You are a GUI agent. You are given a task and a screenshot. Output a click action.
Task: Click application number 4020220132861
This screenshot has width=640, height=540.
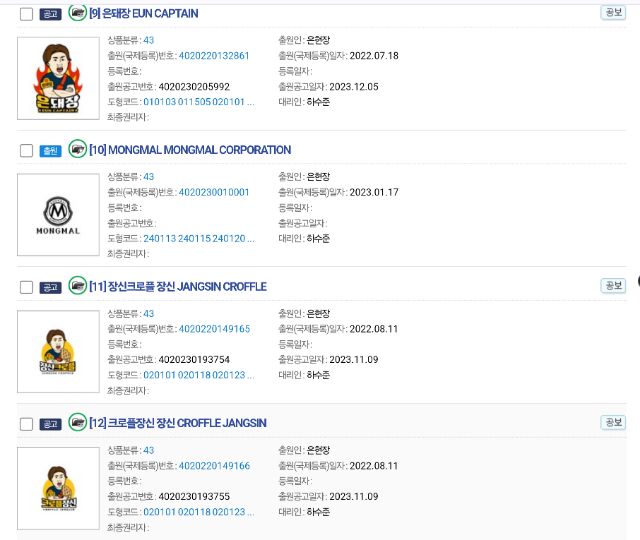(214, 56)
